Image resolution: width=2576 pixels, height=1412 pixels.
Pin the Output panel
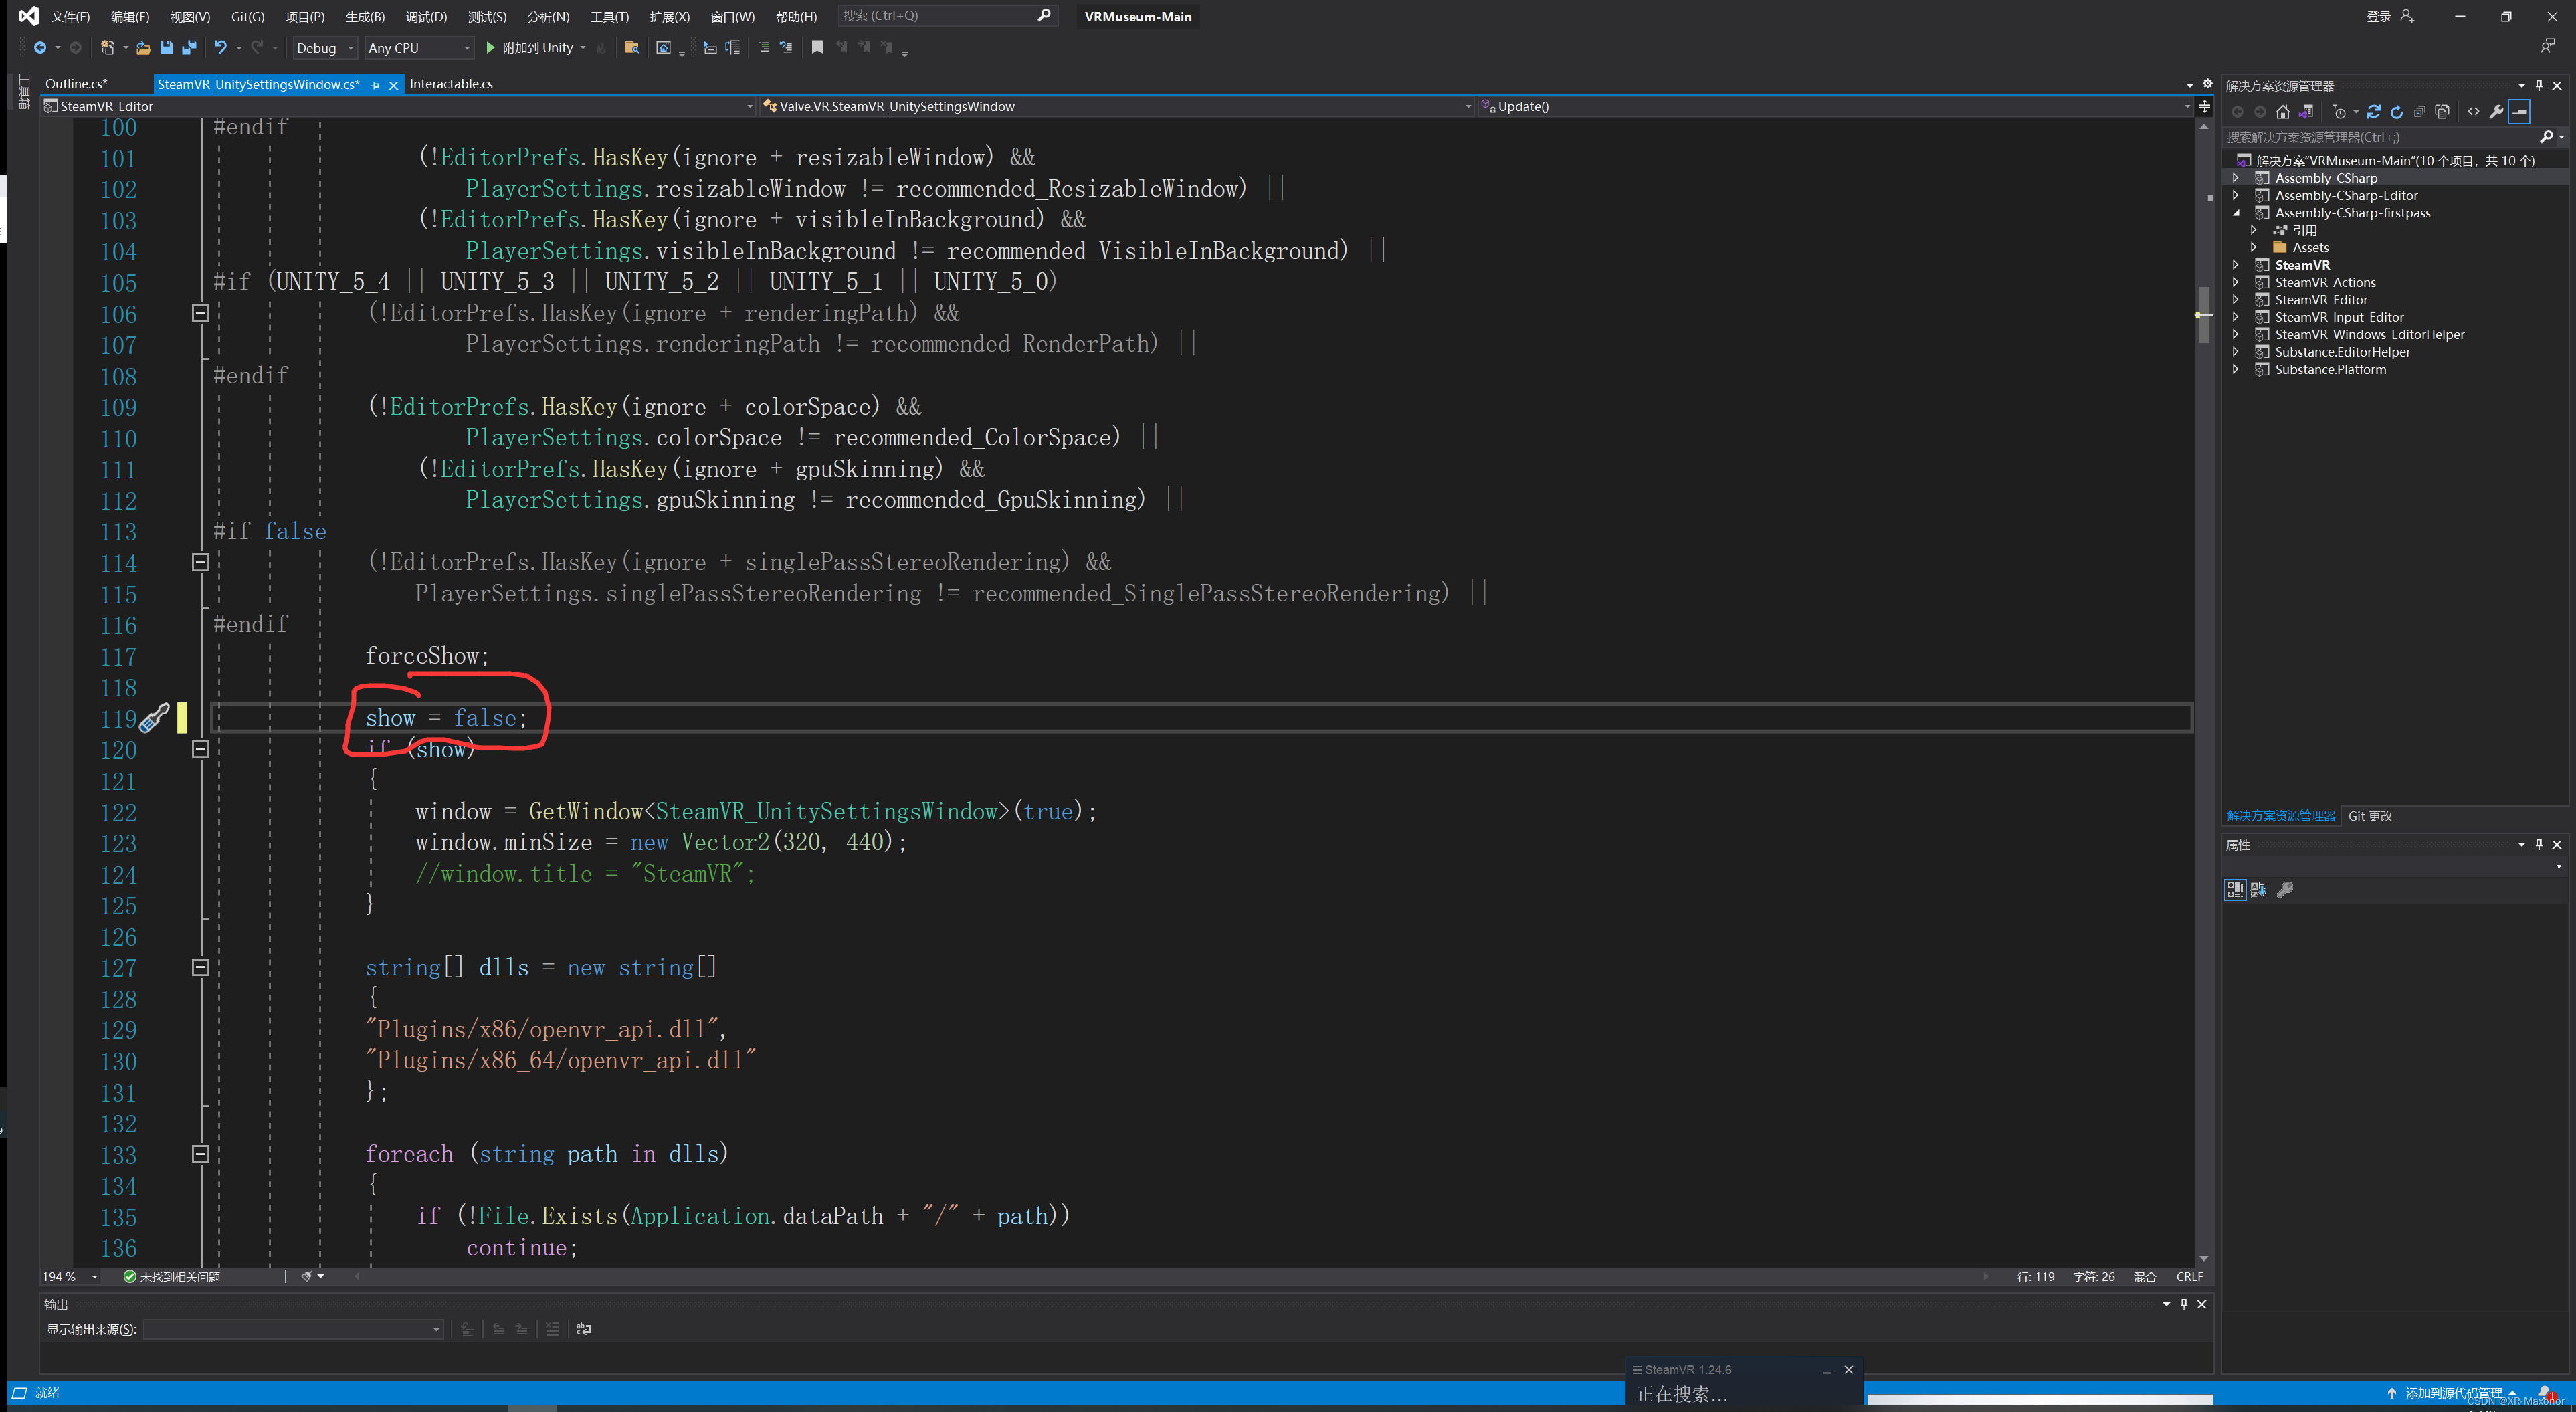pyautogui.click(x=2184, y=1304)
